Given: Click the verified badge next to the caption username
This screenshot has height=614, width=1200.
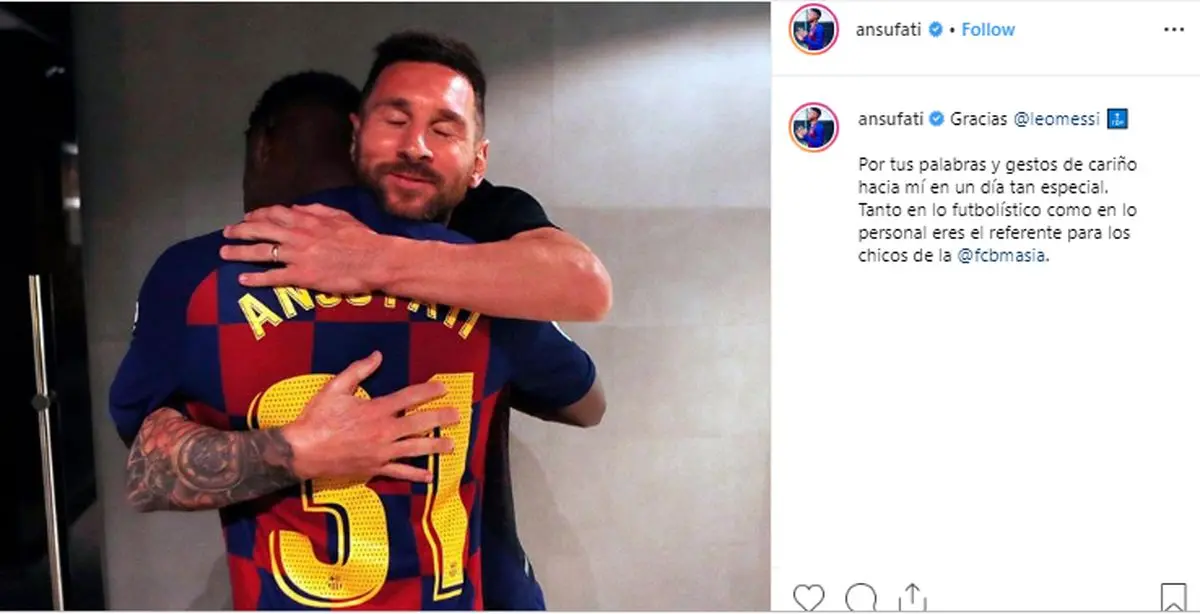Looking at the screenshot, I should tap(936, 119).
